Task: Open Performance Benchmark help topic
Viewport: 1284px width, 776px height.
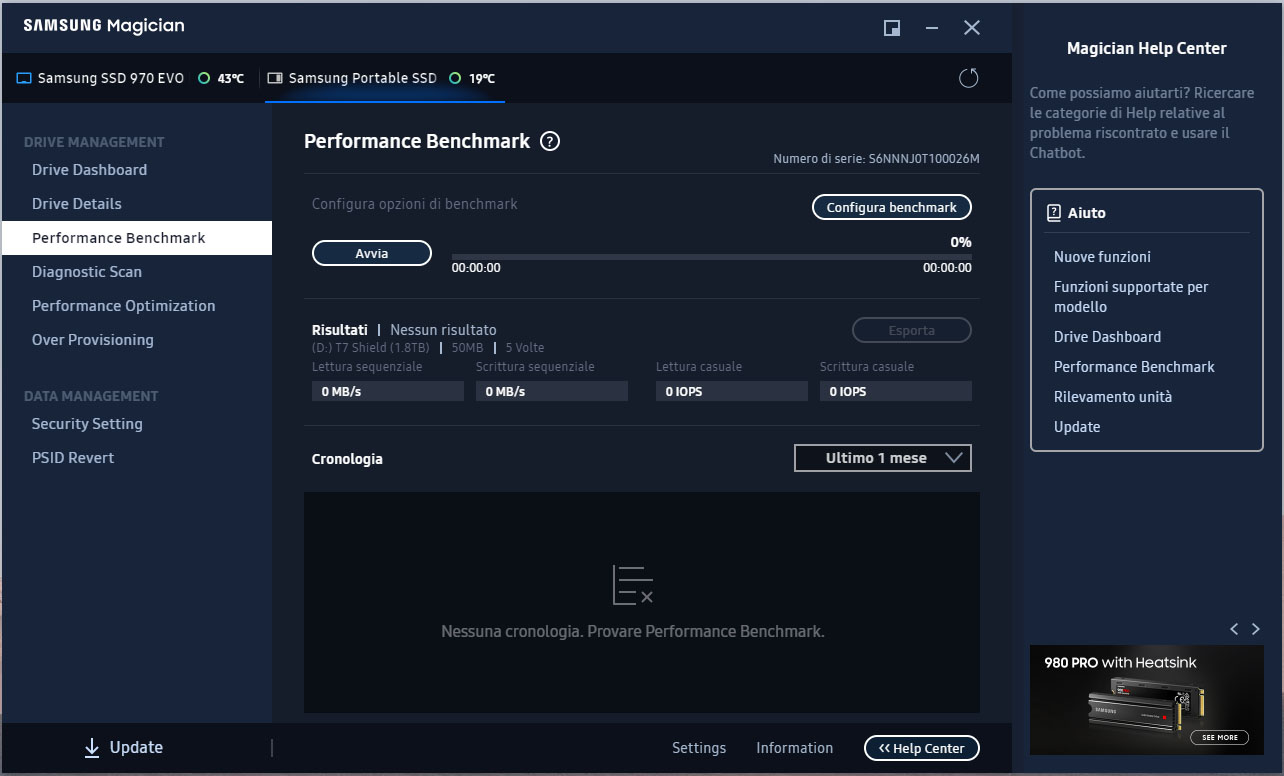Action: (1134, 367)
